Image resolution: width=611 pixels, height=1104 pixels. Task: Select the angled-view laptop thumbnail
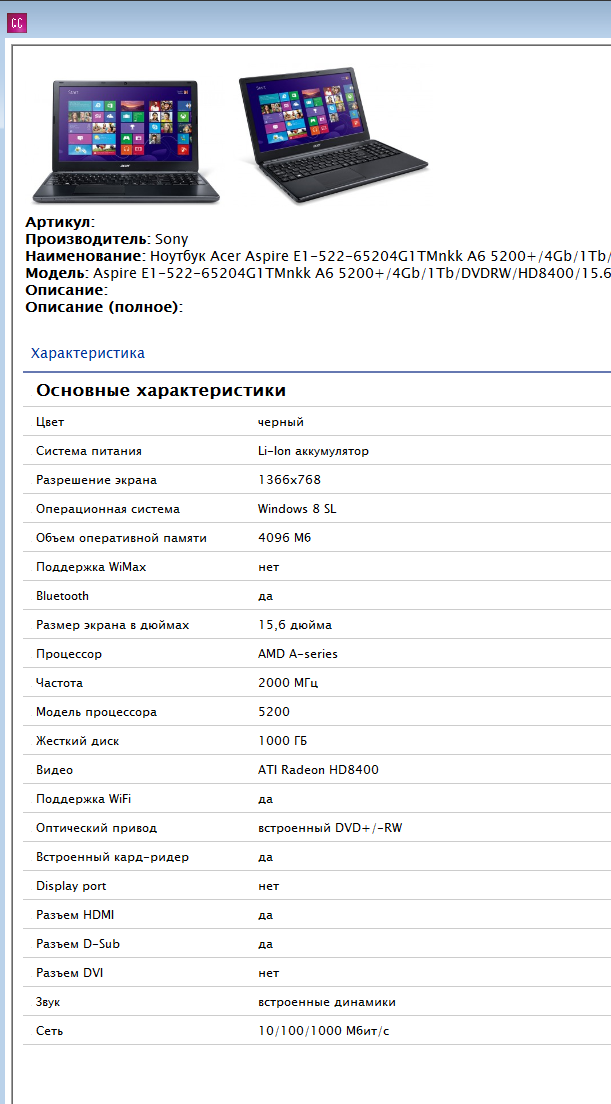point(333,136)
